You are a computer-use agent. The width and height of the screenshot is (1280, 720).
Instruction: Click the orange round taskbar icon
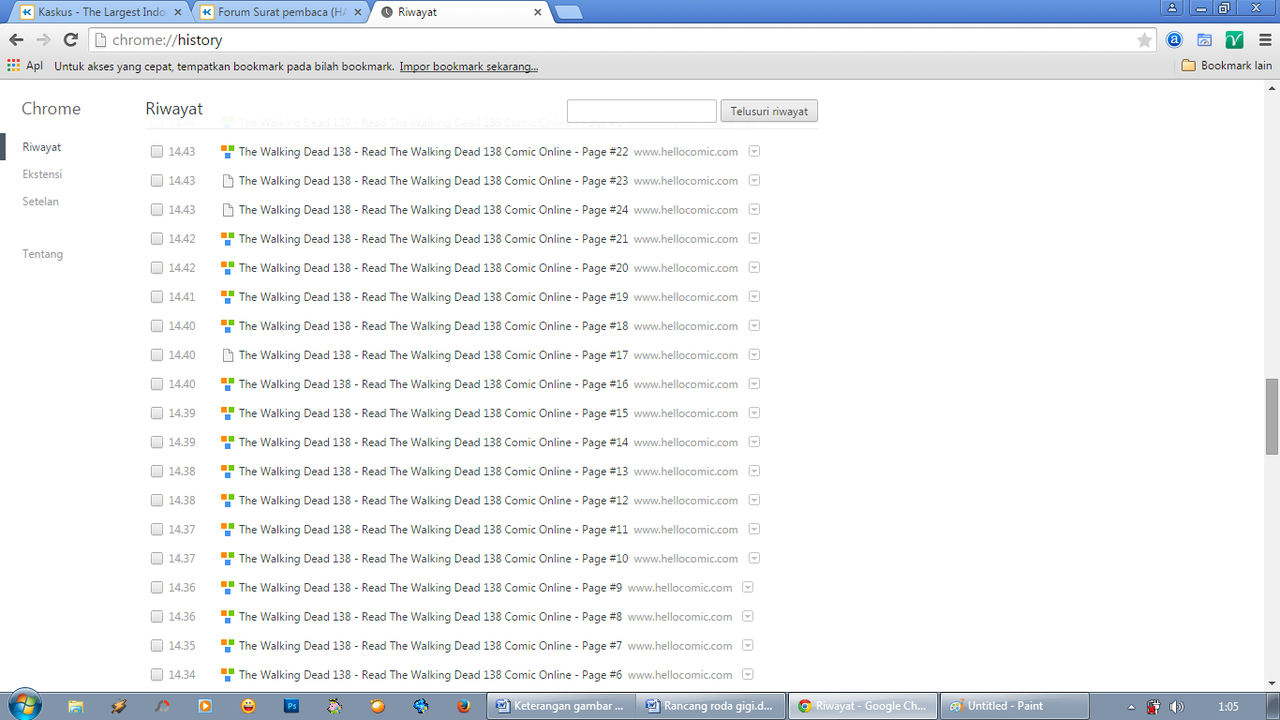click(x=377, y=706)
